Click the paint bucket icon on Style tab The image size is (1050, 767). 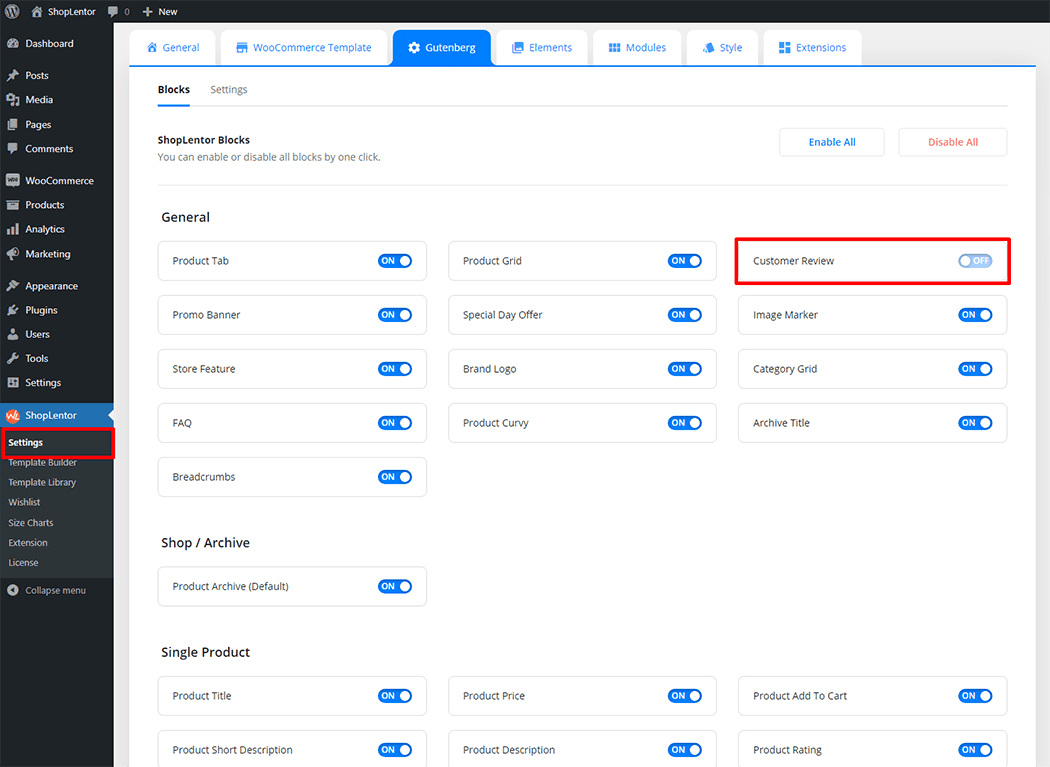(x=708, y=48)
